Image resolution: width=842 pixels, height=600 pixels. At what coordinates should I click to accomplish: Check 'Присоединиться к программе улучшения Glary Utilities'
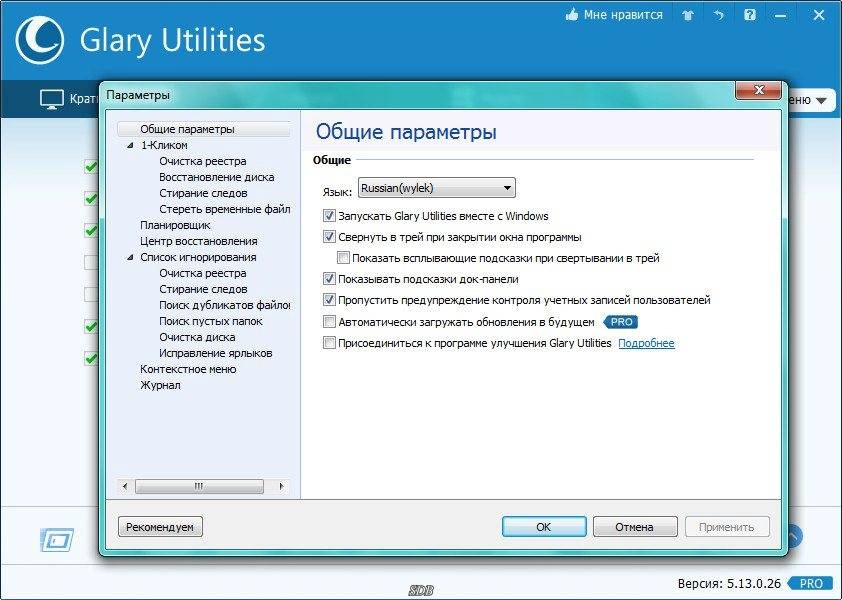329,343
